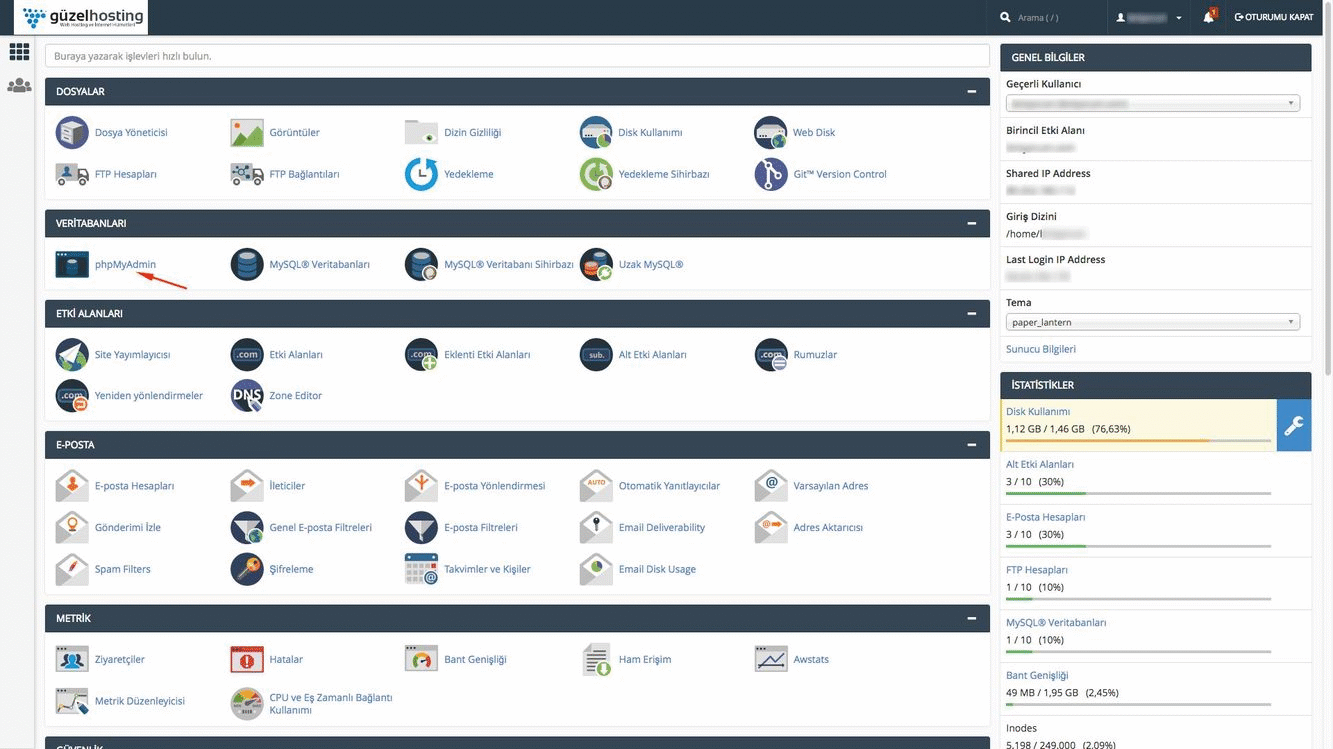The image size is (1333, 749).
Task: Click the Adres Aktarıcısı link
Action: (828, 527)
